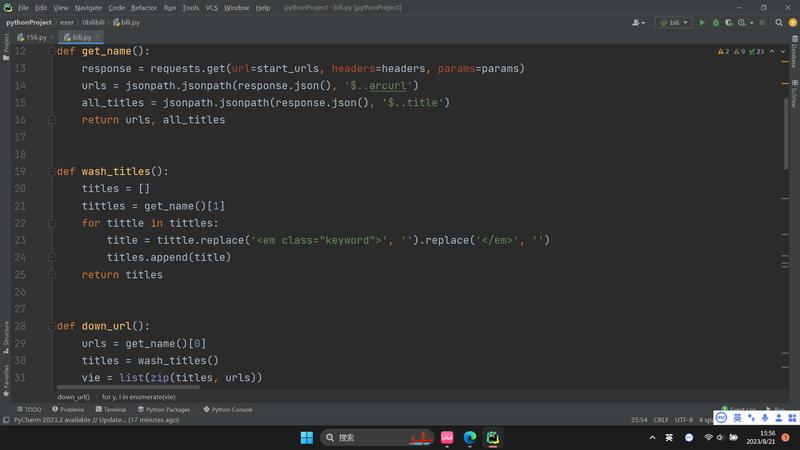Open the bilibili app on the taskbar
This screenshot has height=450, width=800.
(447, 438)
